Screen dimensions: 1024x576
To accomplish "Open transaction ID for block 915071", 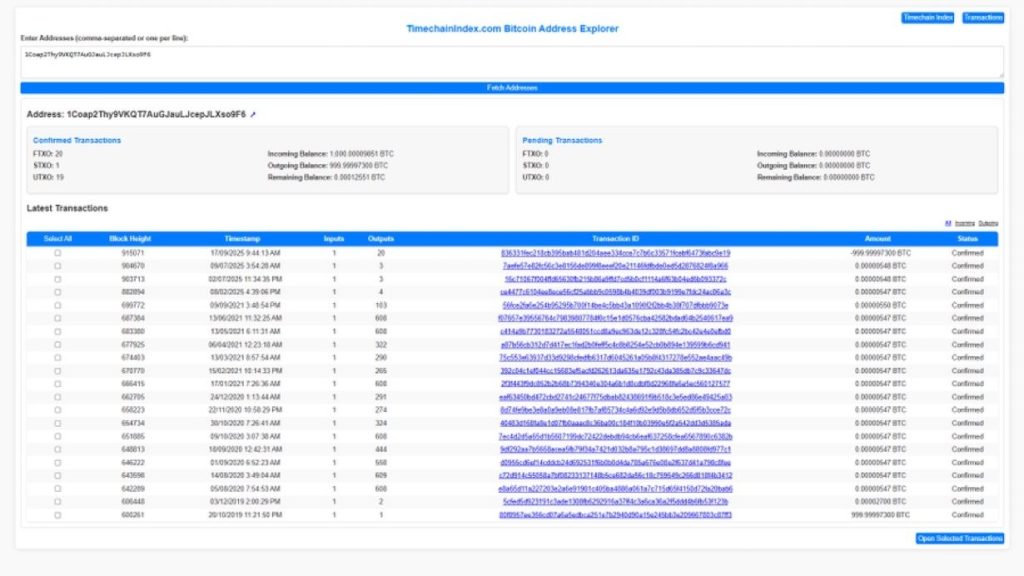I will 615,253.
